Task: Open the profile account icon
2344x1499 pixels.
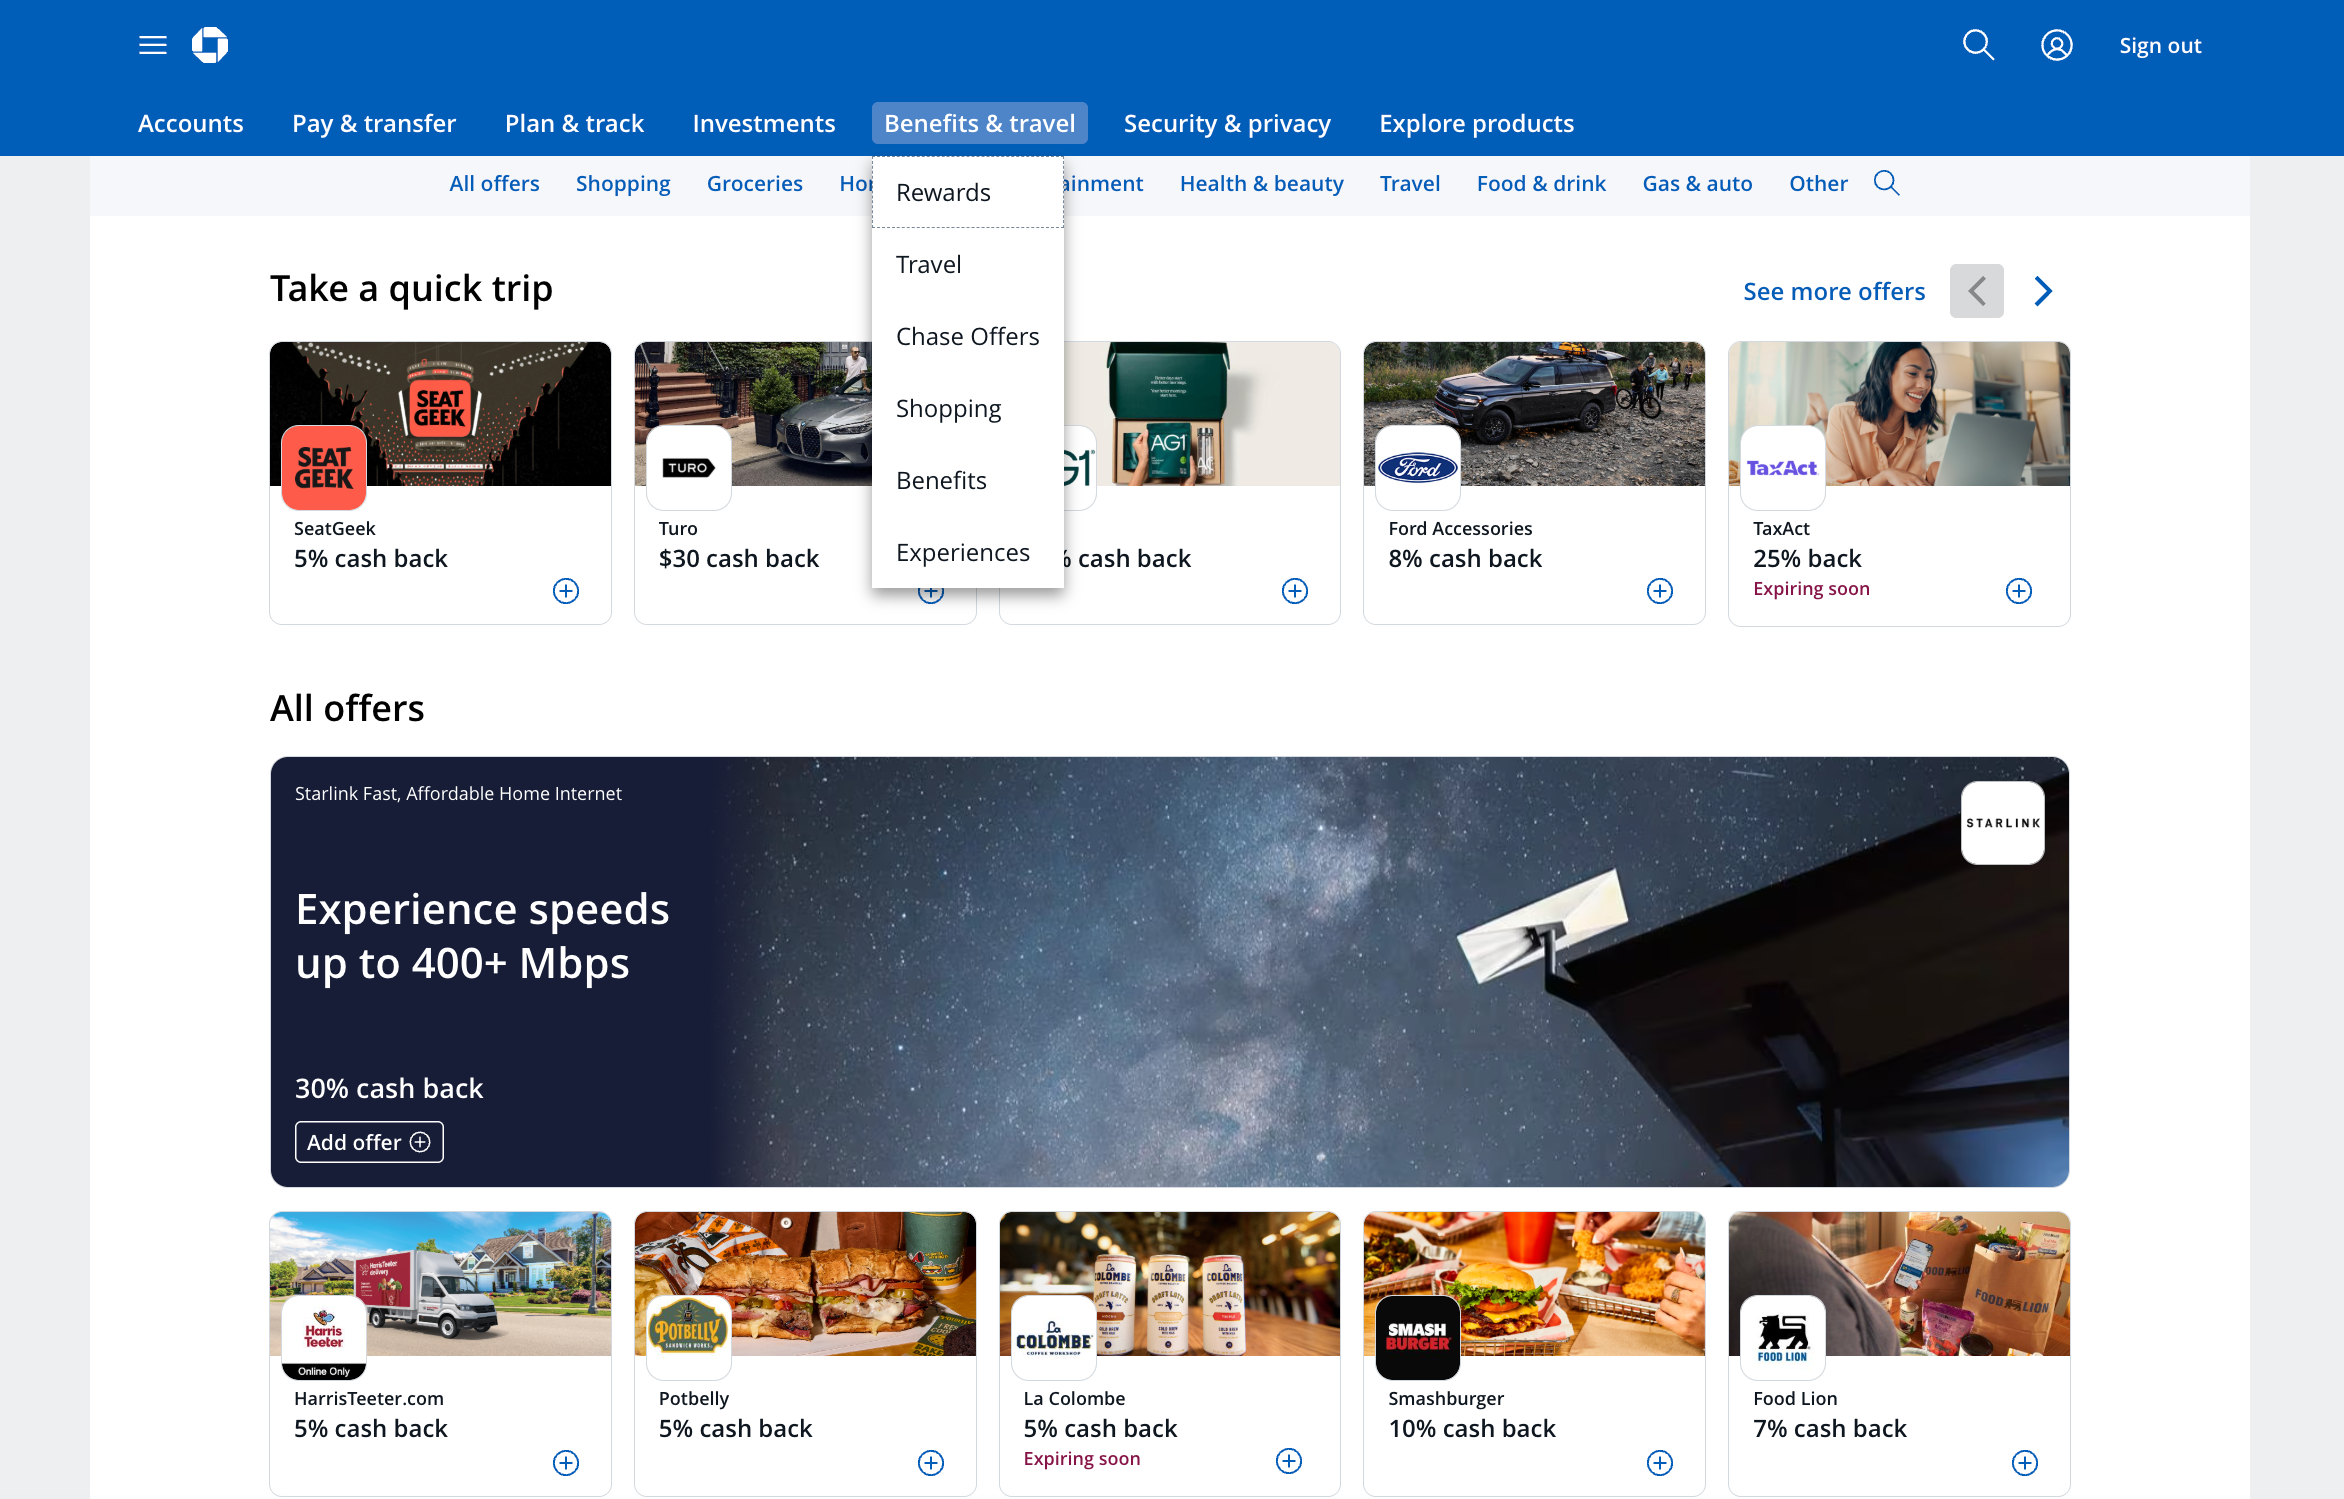Action: coord(2056,45)
